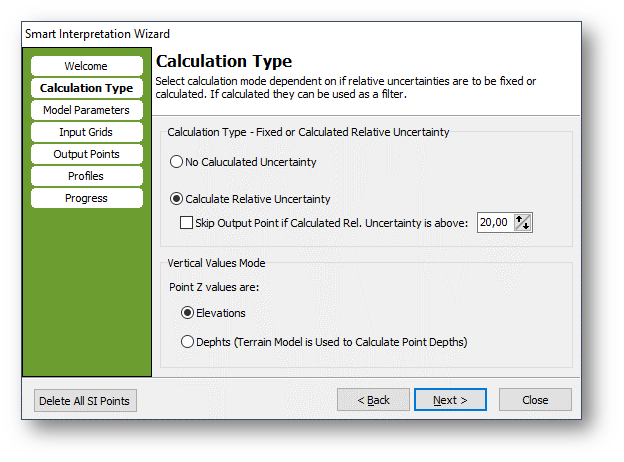Choose Elevations for Point Z values
624x462 pixels.
click(x=187, y=313)
